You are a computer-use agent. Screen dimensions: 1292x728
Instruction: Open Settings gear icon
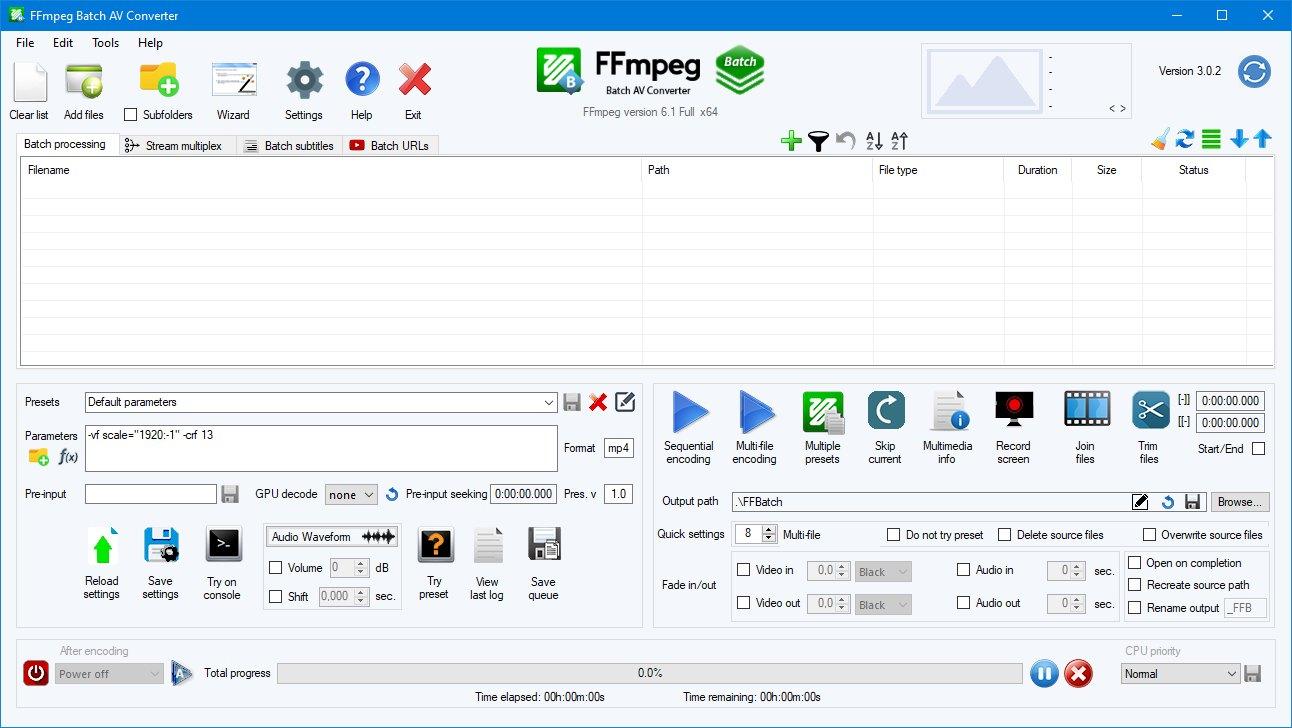[304, 81]
